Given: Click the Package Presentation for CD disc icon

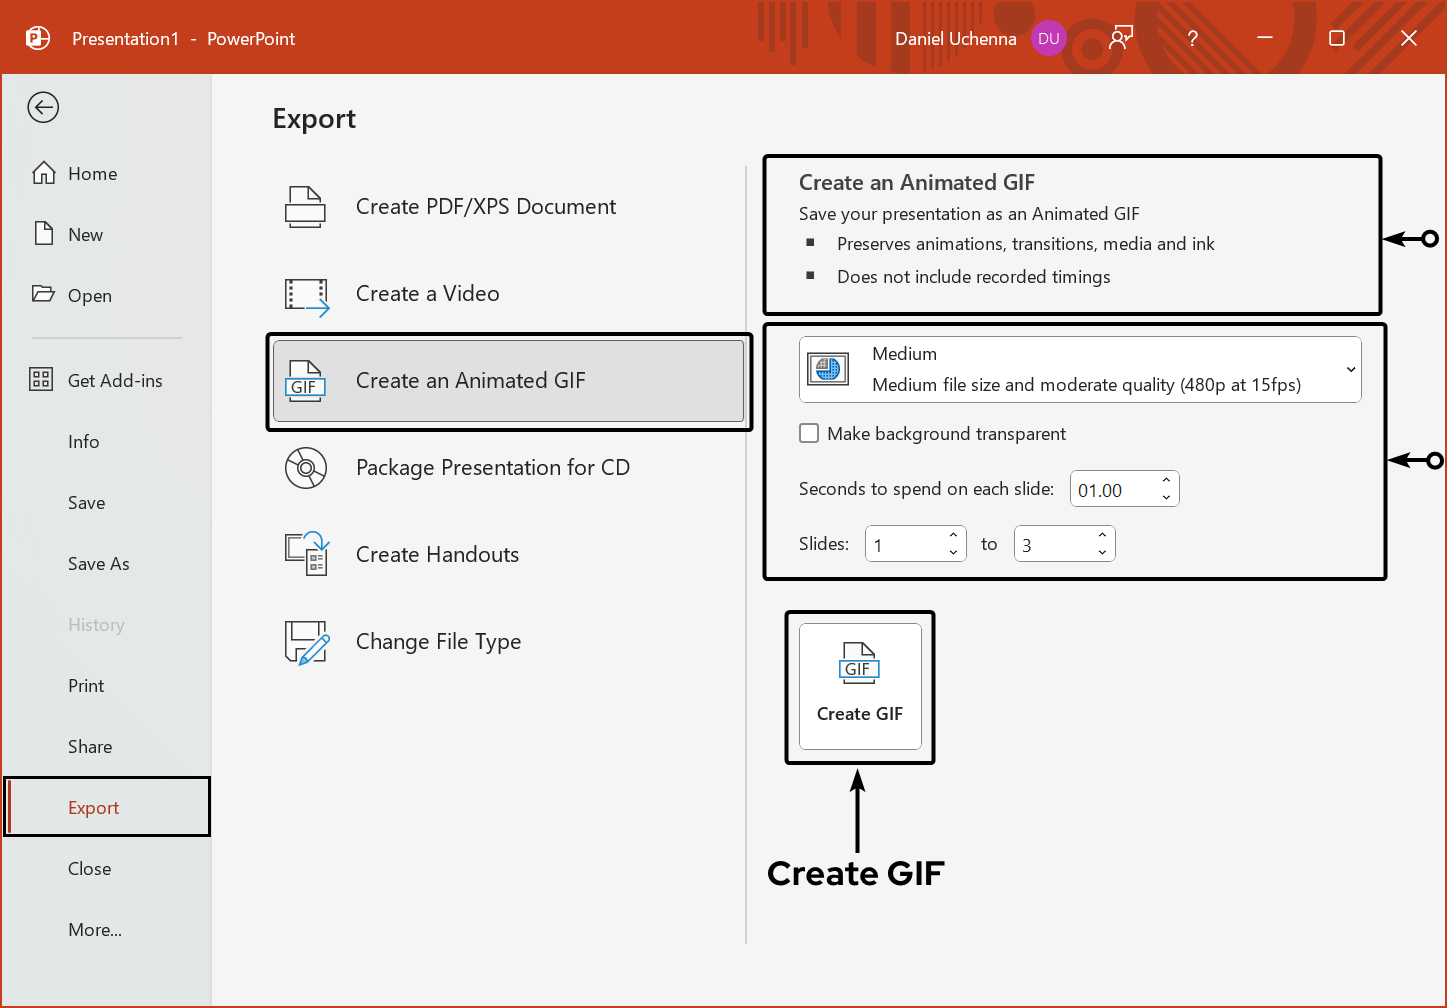Looking at the screenshot, I should click(x=305, y=467).
